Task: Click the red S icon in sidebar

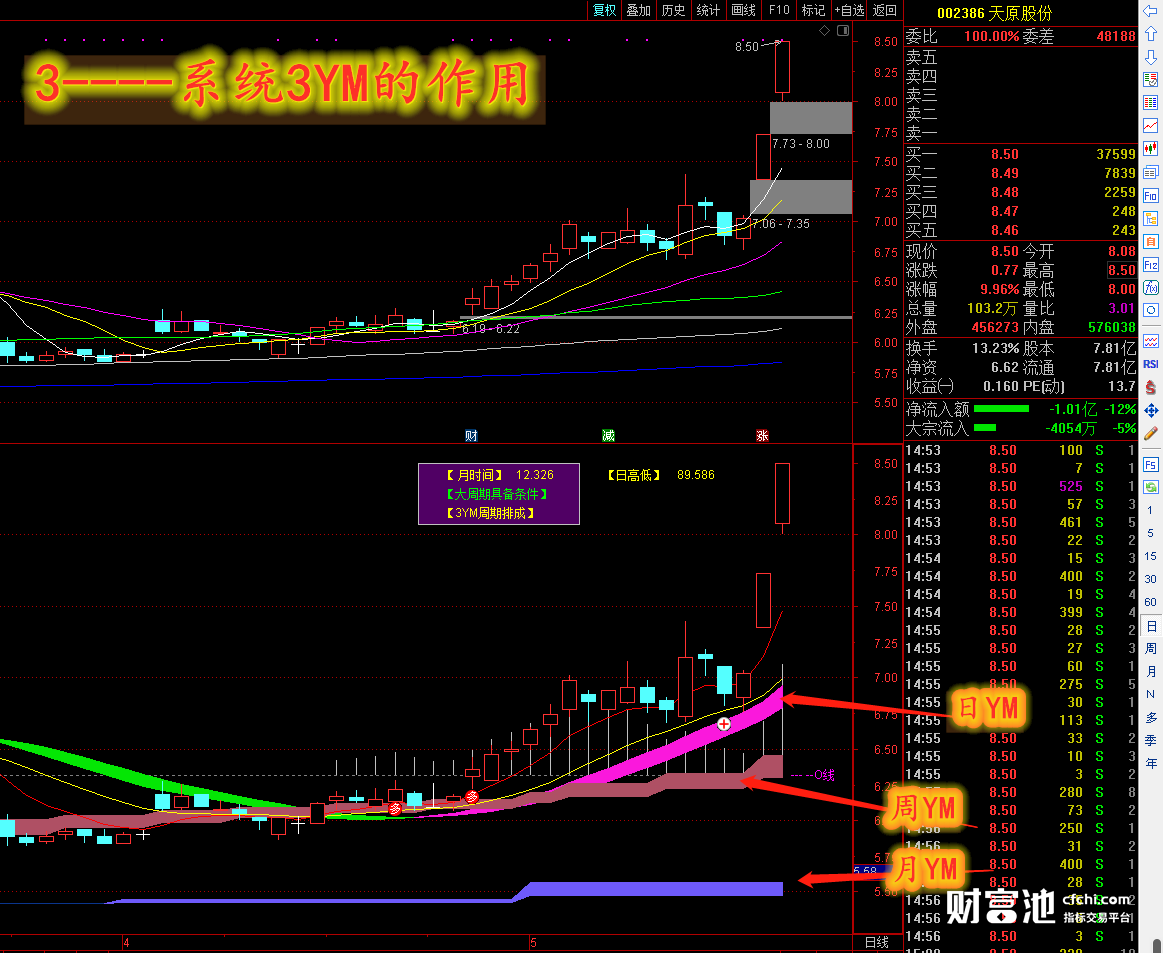Action: (x=1150, y=387)
